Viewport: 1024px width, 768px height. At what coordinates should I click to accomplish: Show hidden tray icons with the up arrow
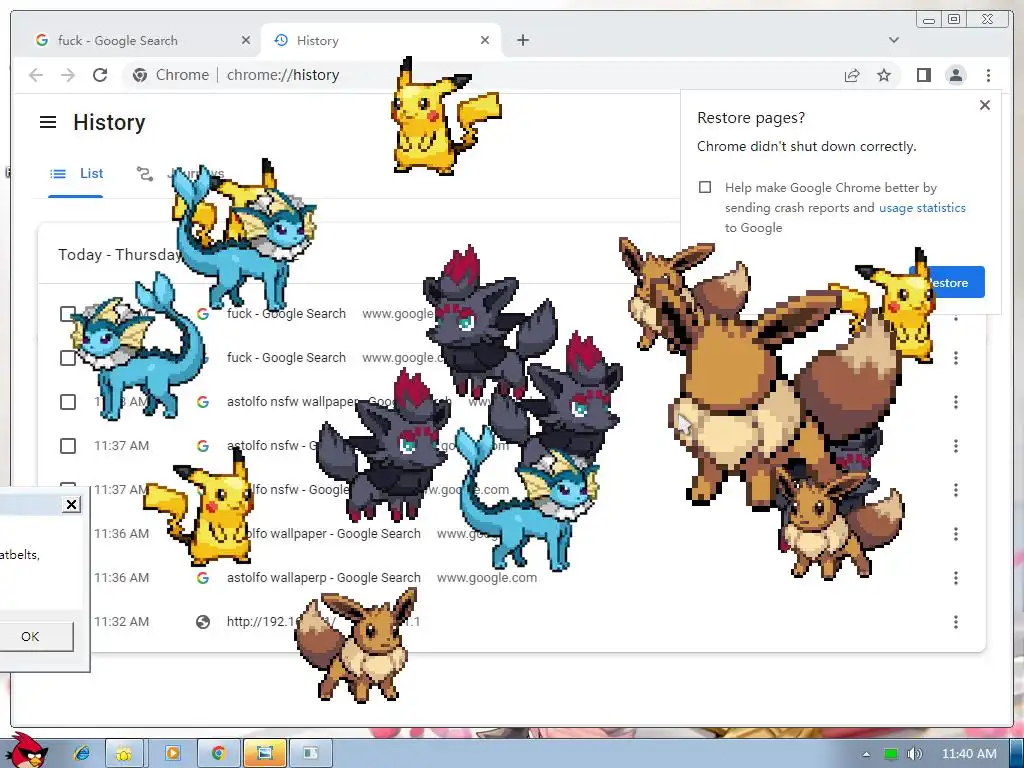(866, 754)
